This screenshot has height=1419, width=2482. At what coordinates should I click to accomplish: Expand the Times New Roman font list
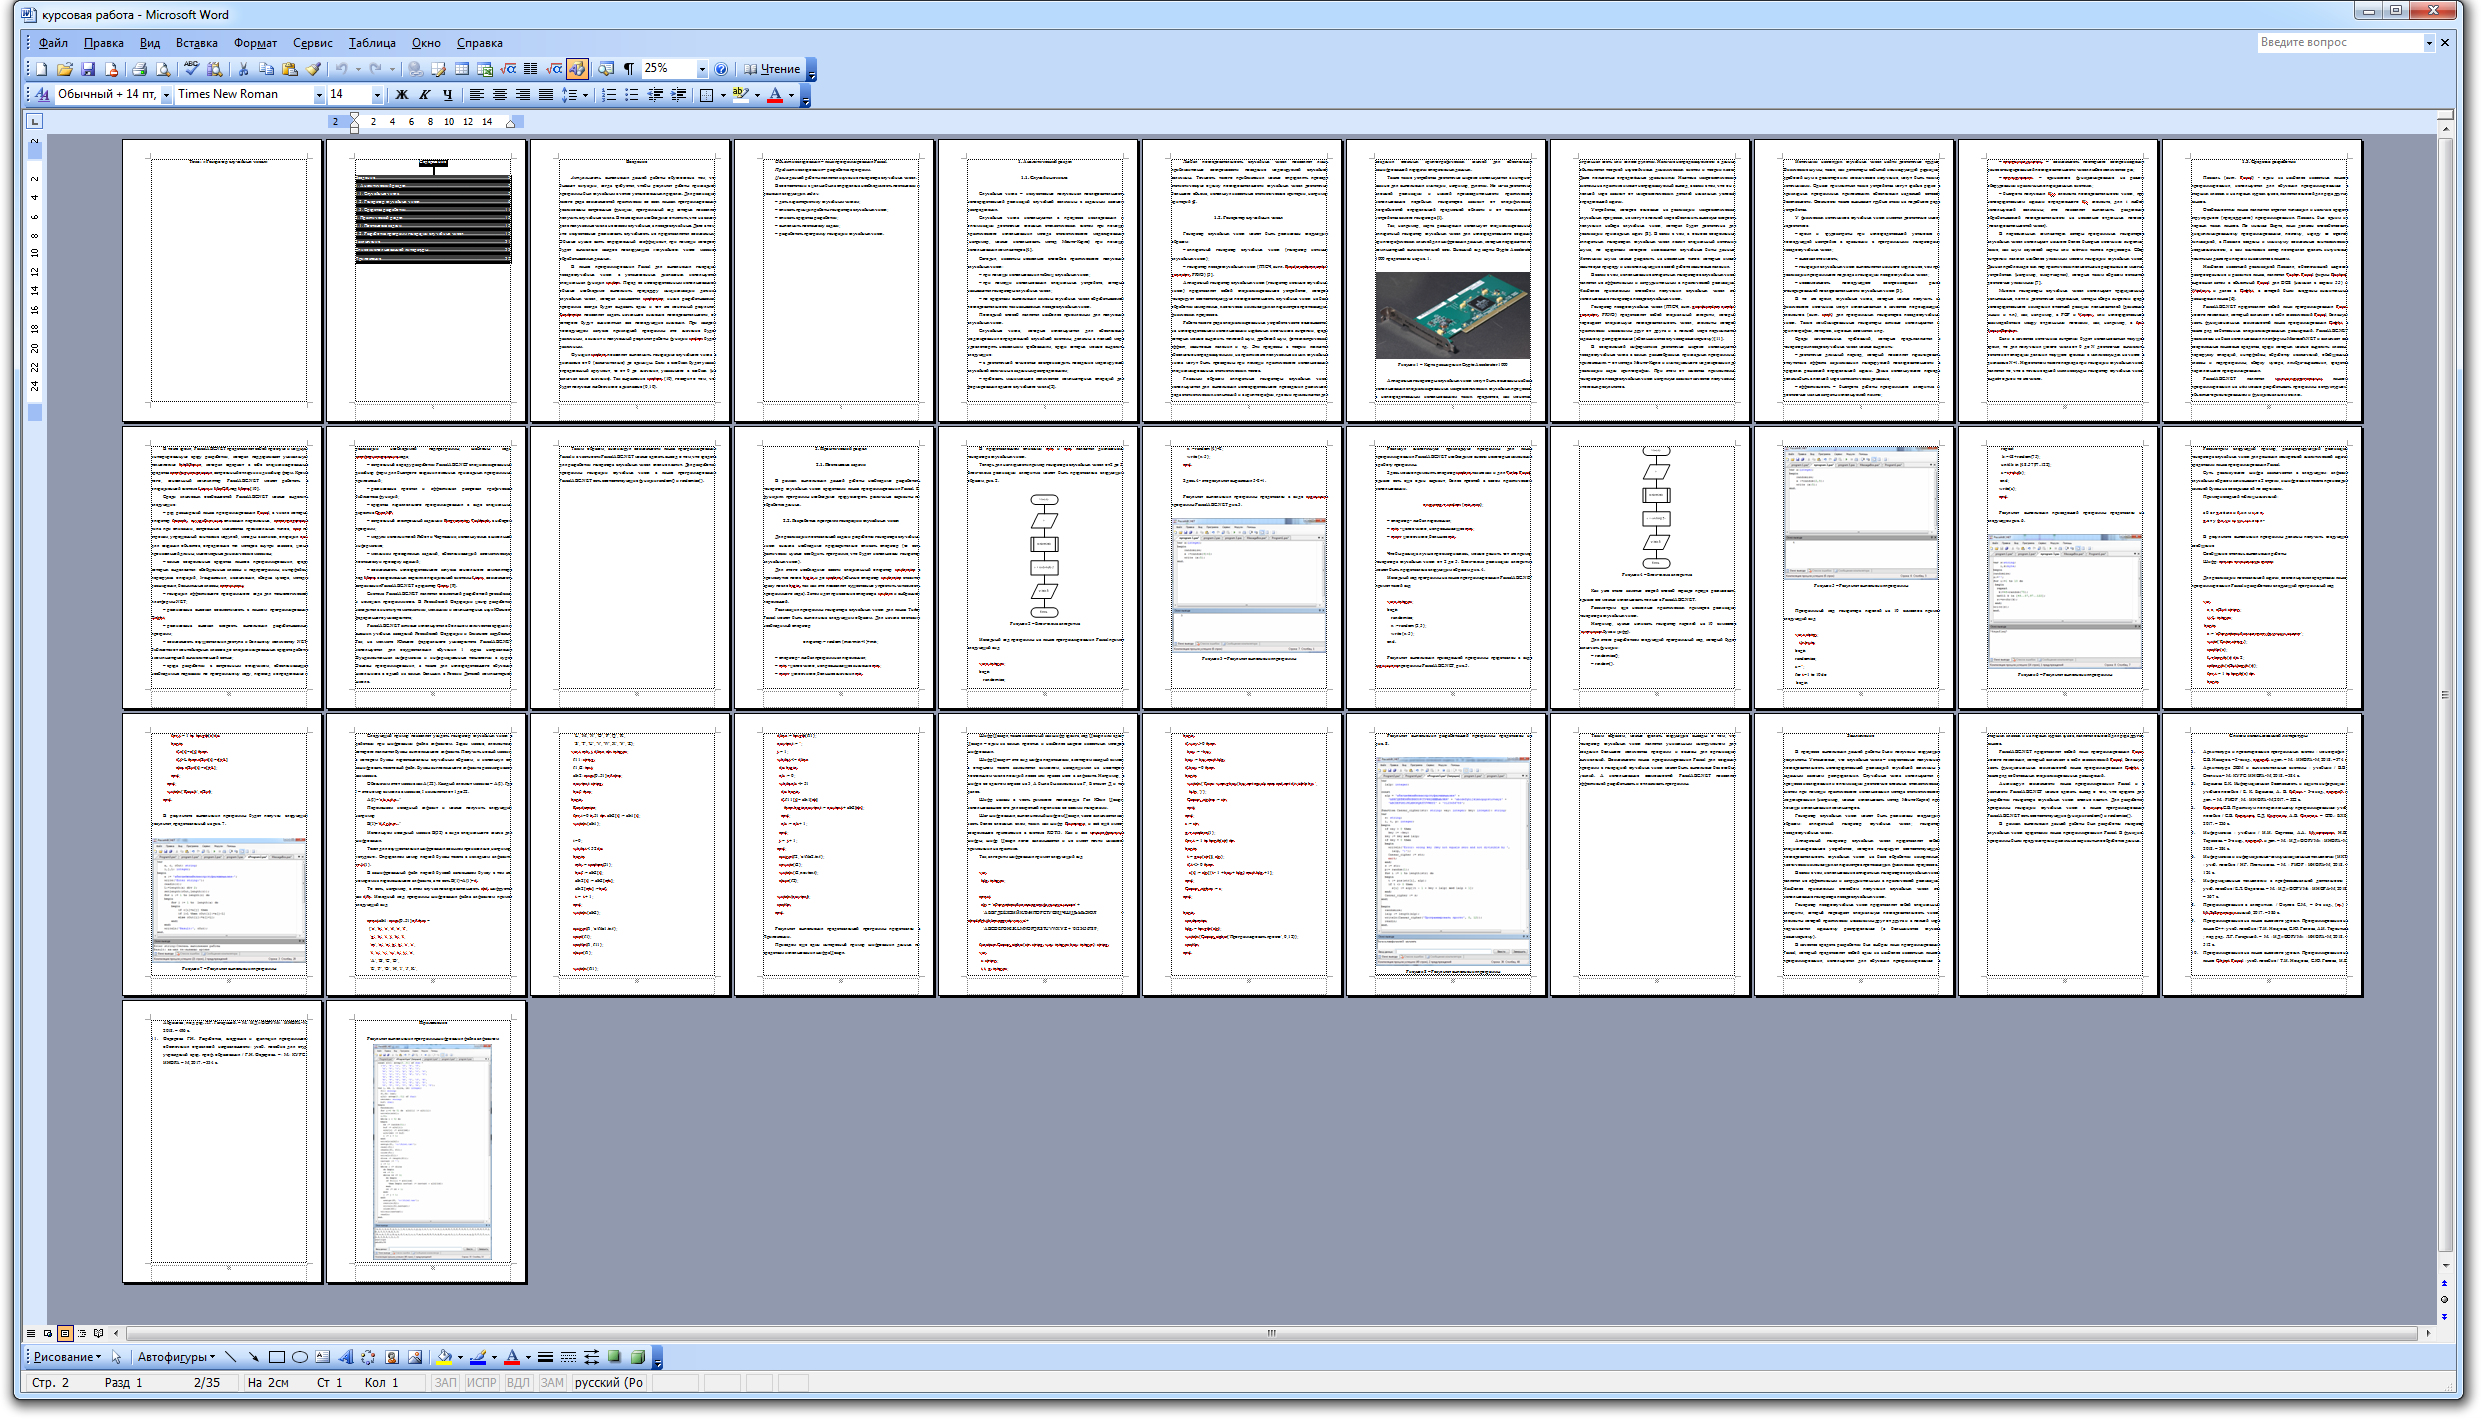click(319, 95)
